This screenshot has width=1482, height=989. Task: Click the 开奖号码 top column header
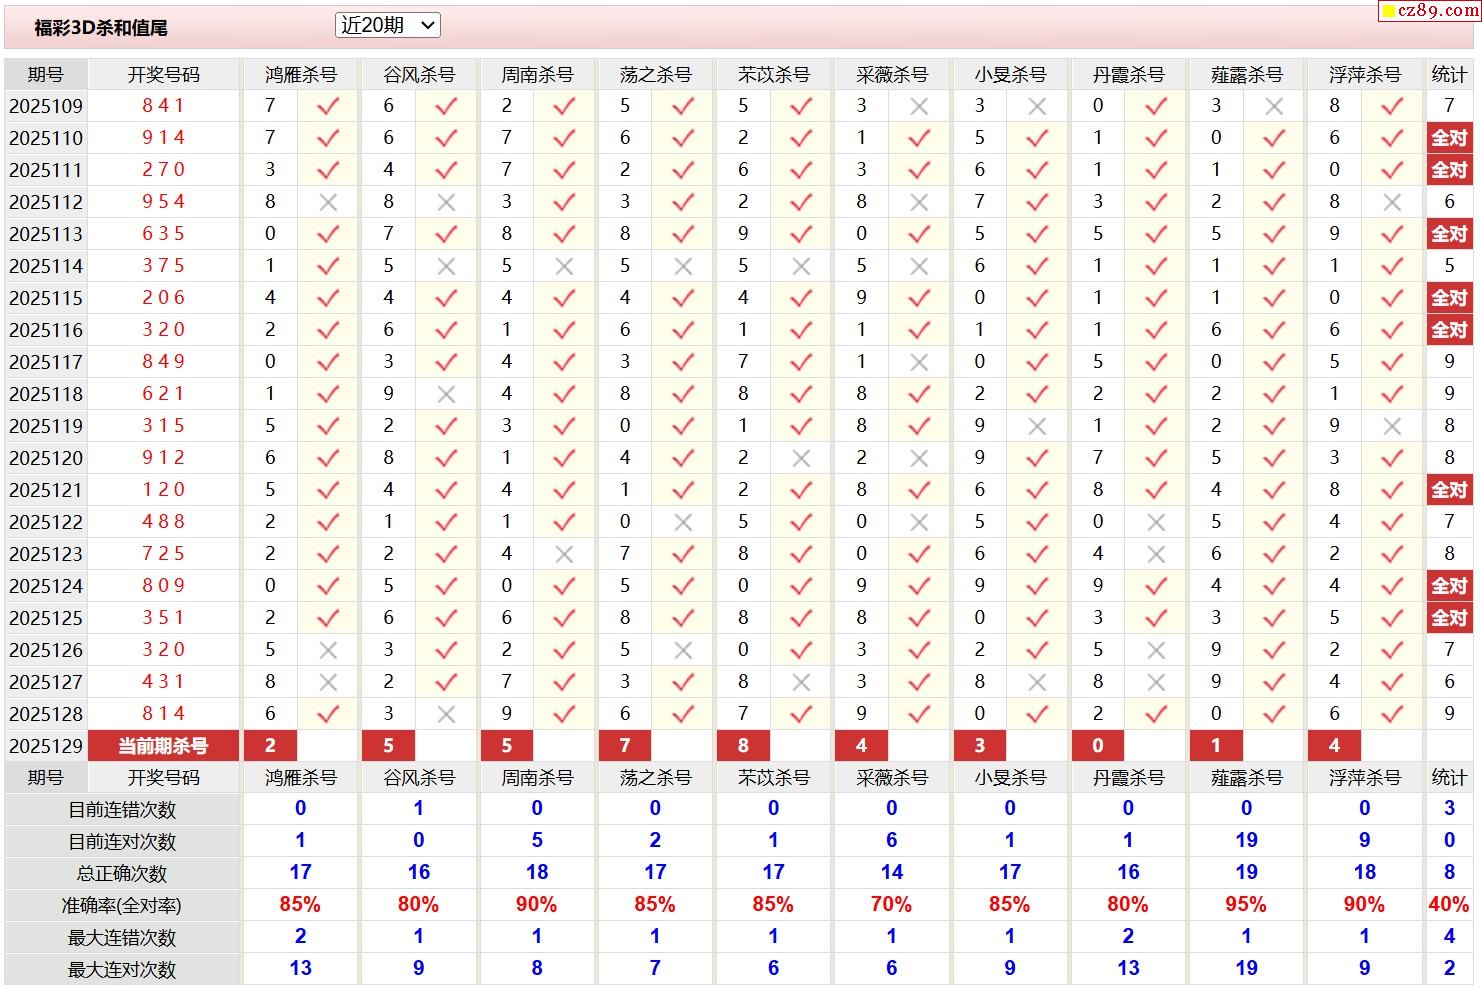click(164, 75)
